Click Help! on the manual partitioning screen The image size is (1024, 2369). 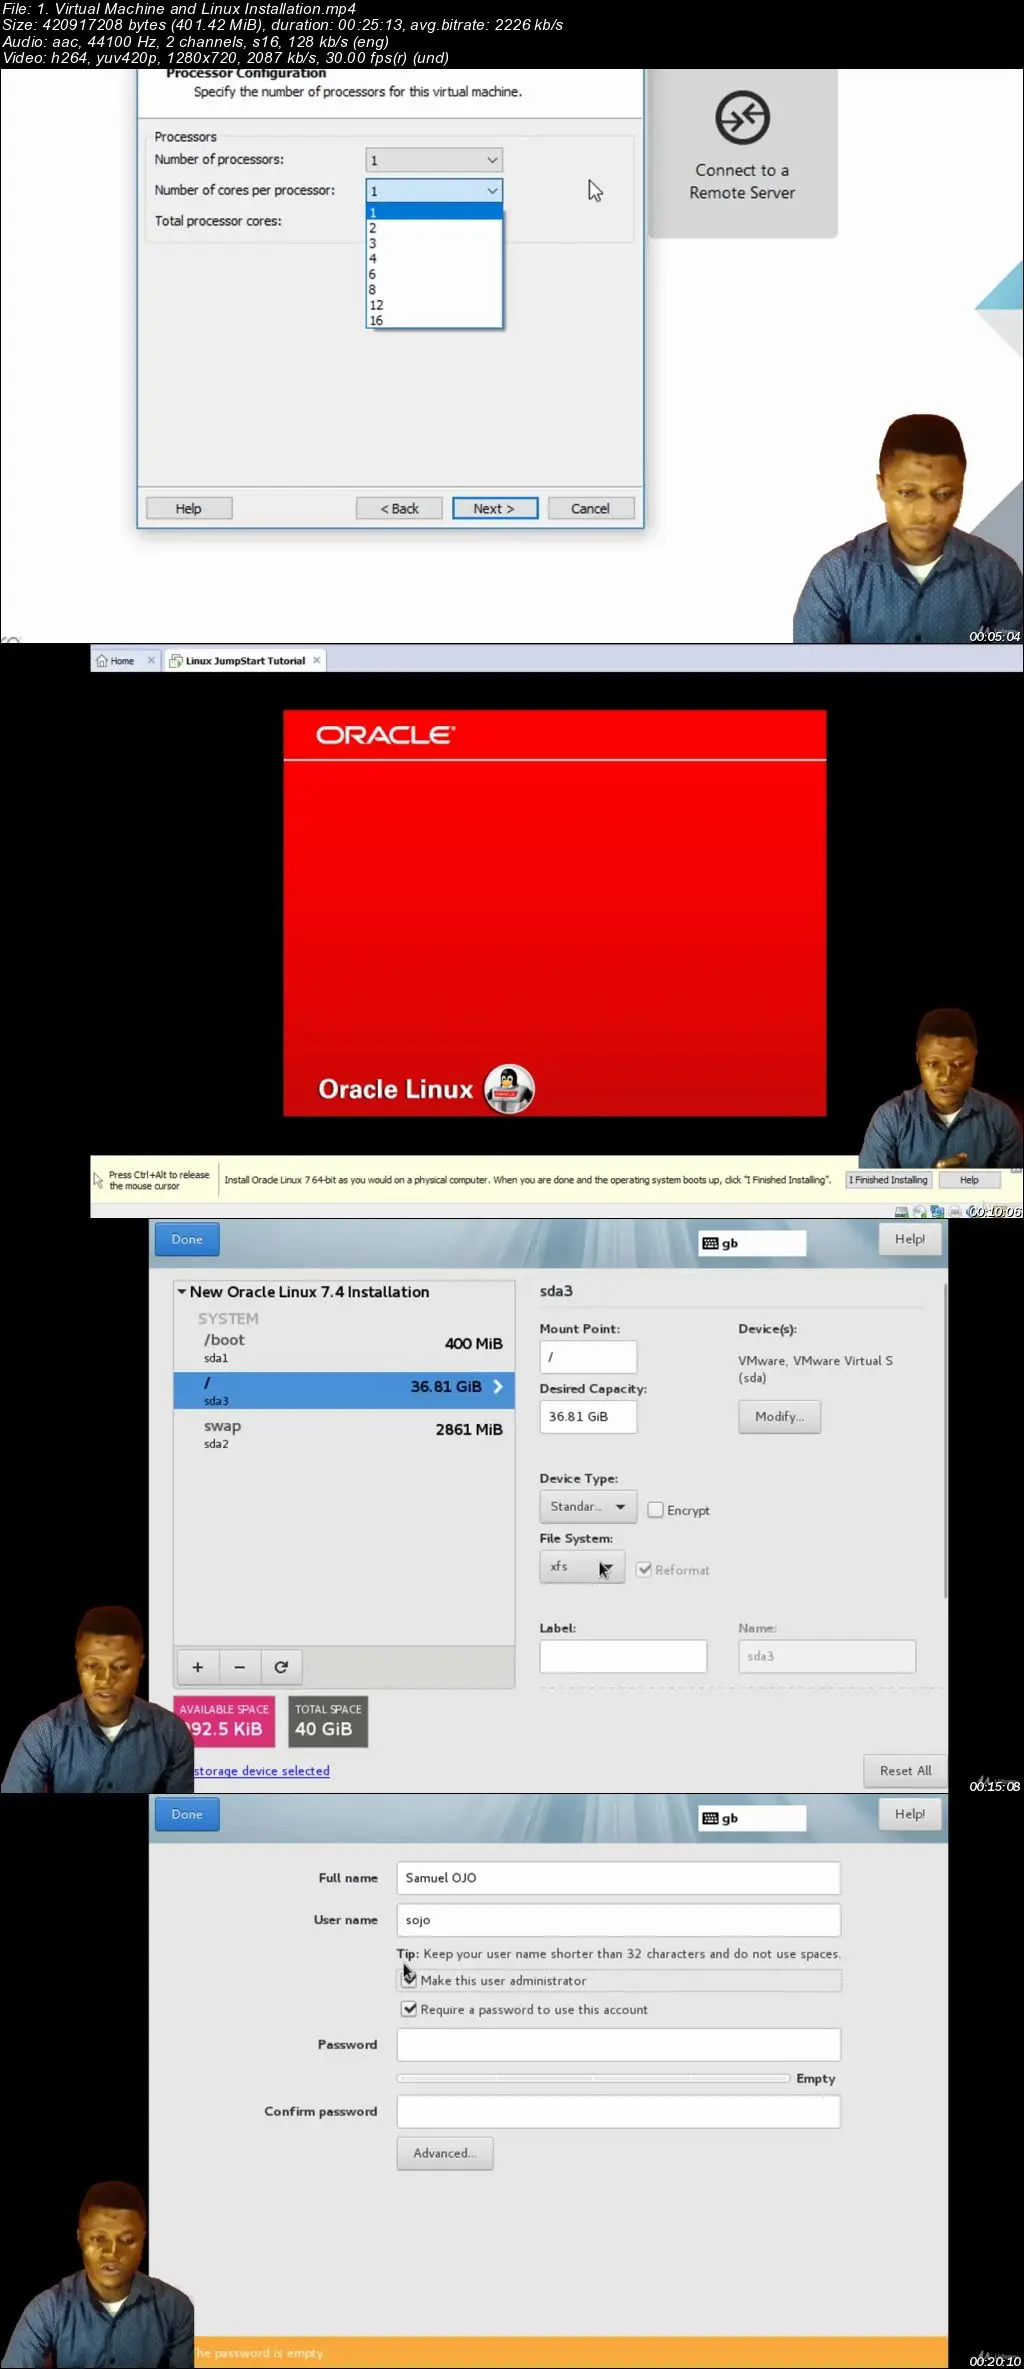(x=910, y=1239)
